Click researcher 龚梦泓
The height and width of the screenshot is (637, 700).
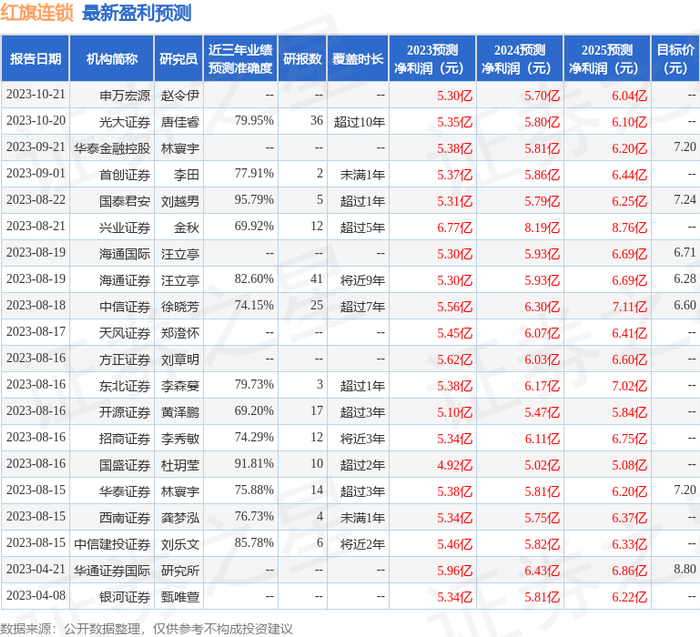(x=180, y=517)
